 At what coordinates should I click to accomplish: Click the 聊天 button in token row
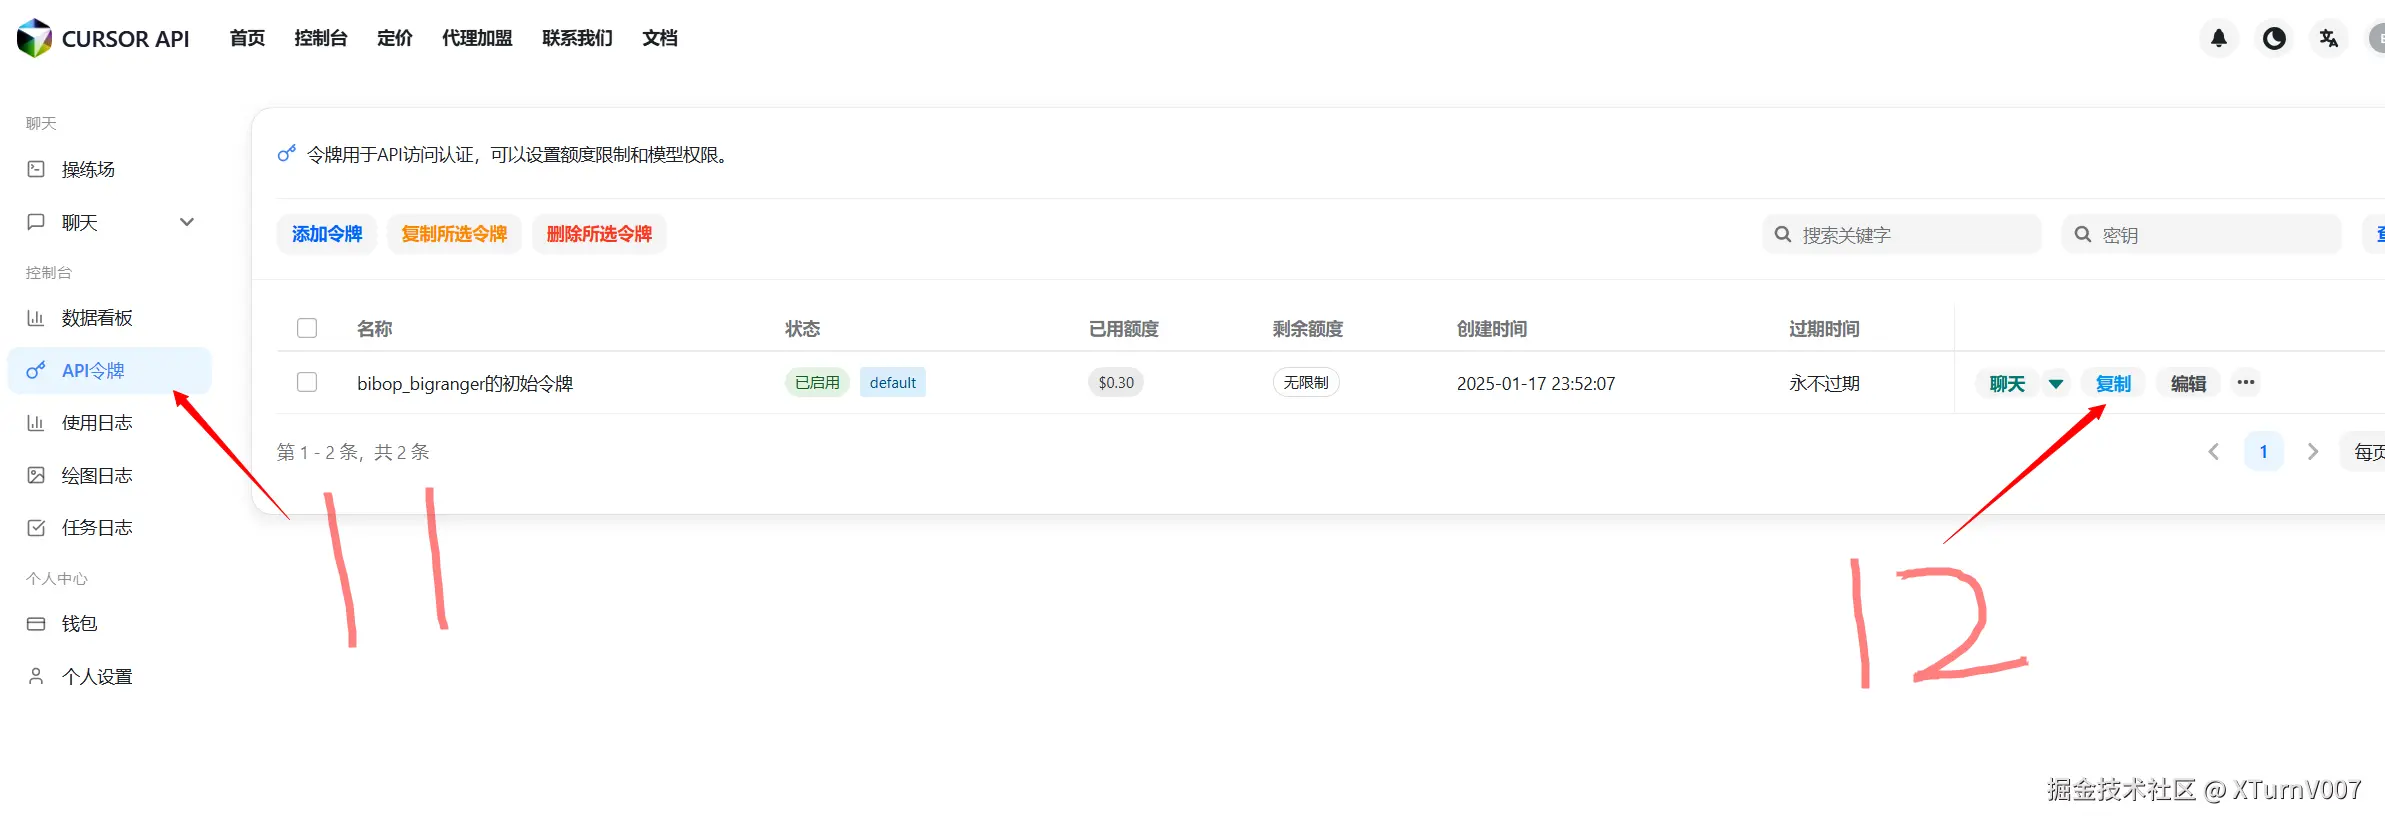point(2007,383)
